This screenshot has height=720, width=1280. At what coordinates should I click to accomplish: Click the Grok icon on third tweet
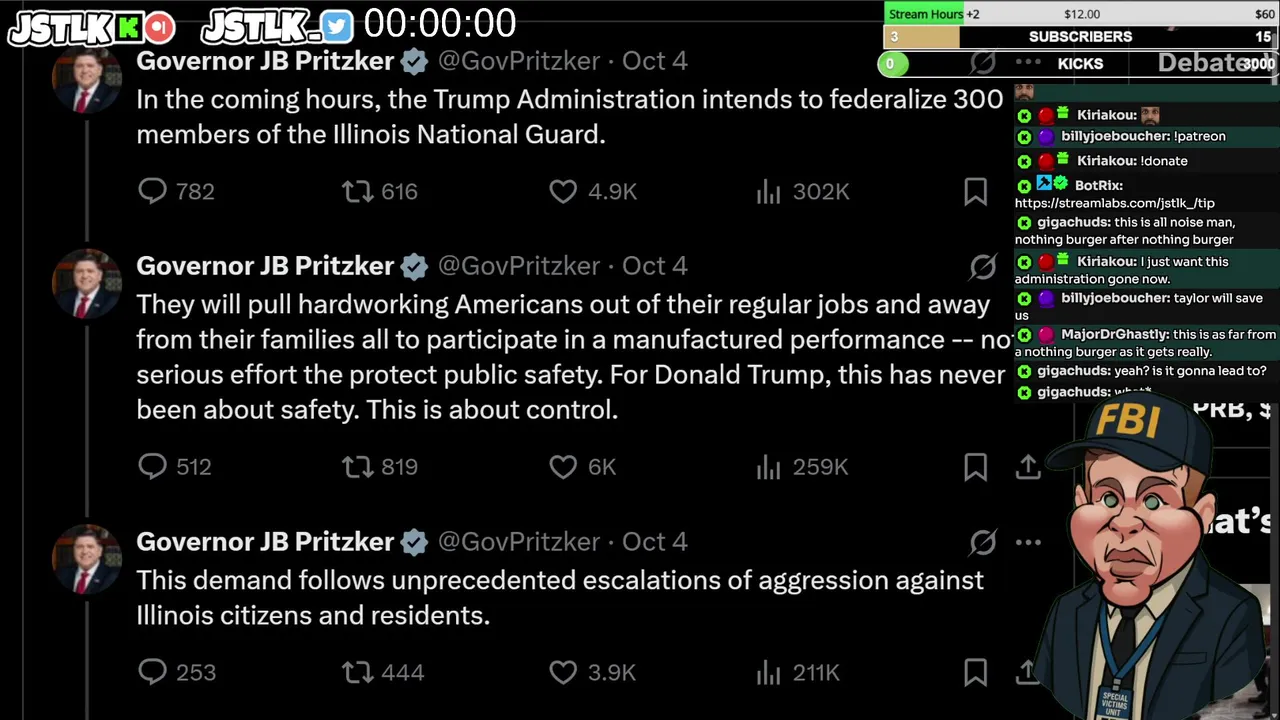pyautogui.click(x=983, y=542)
